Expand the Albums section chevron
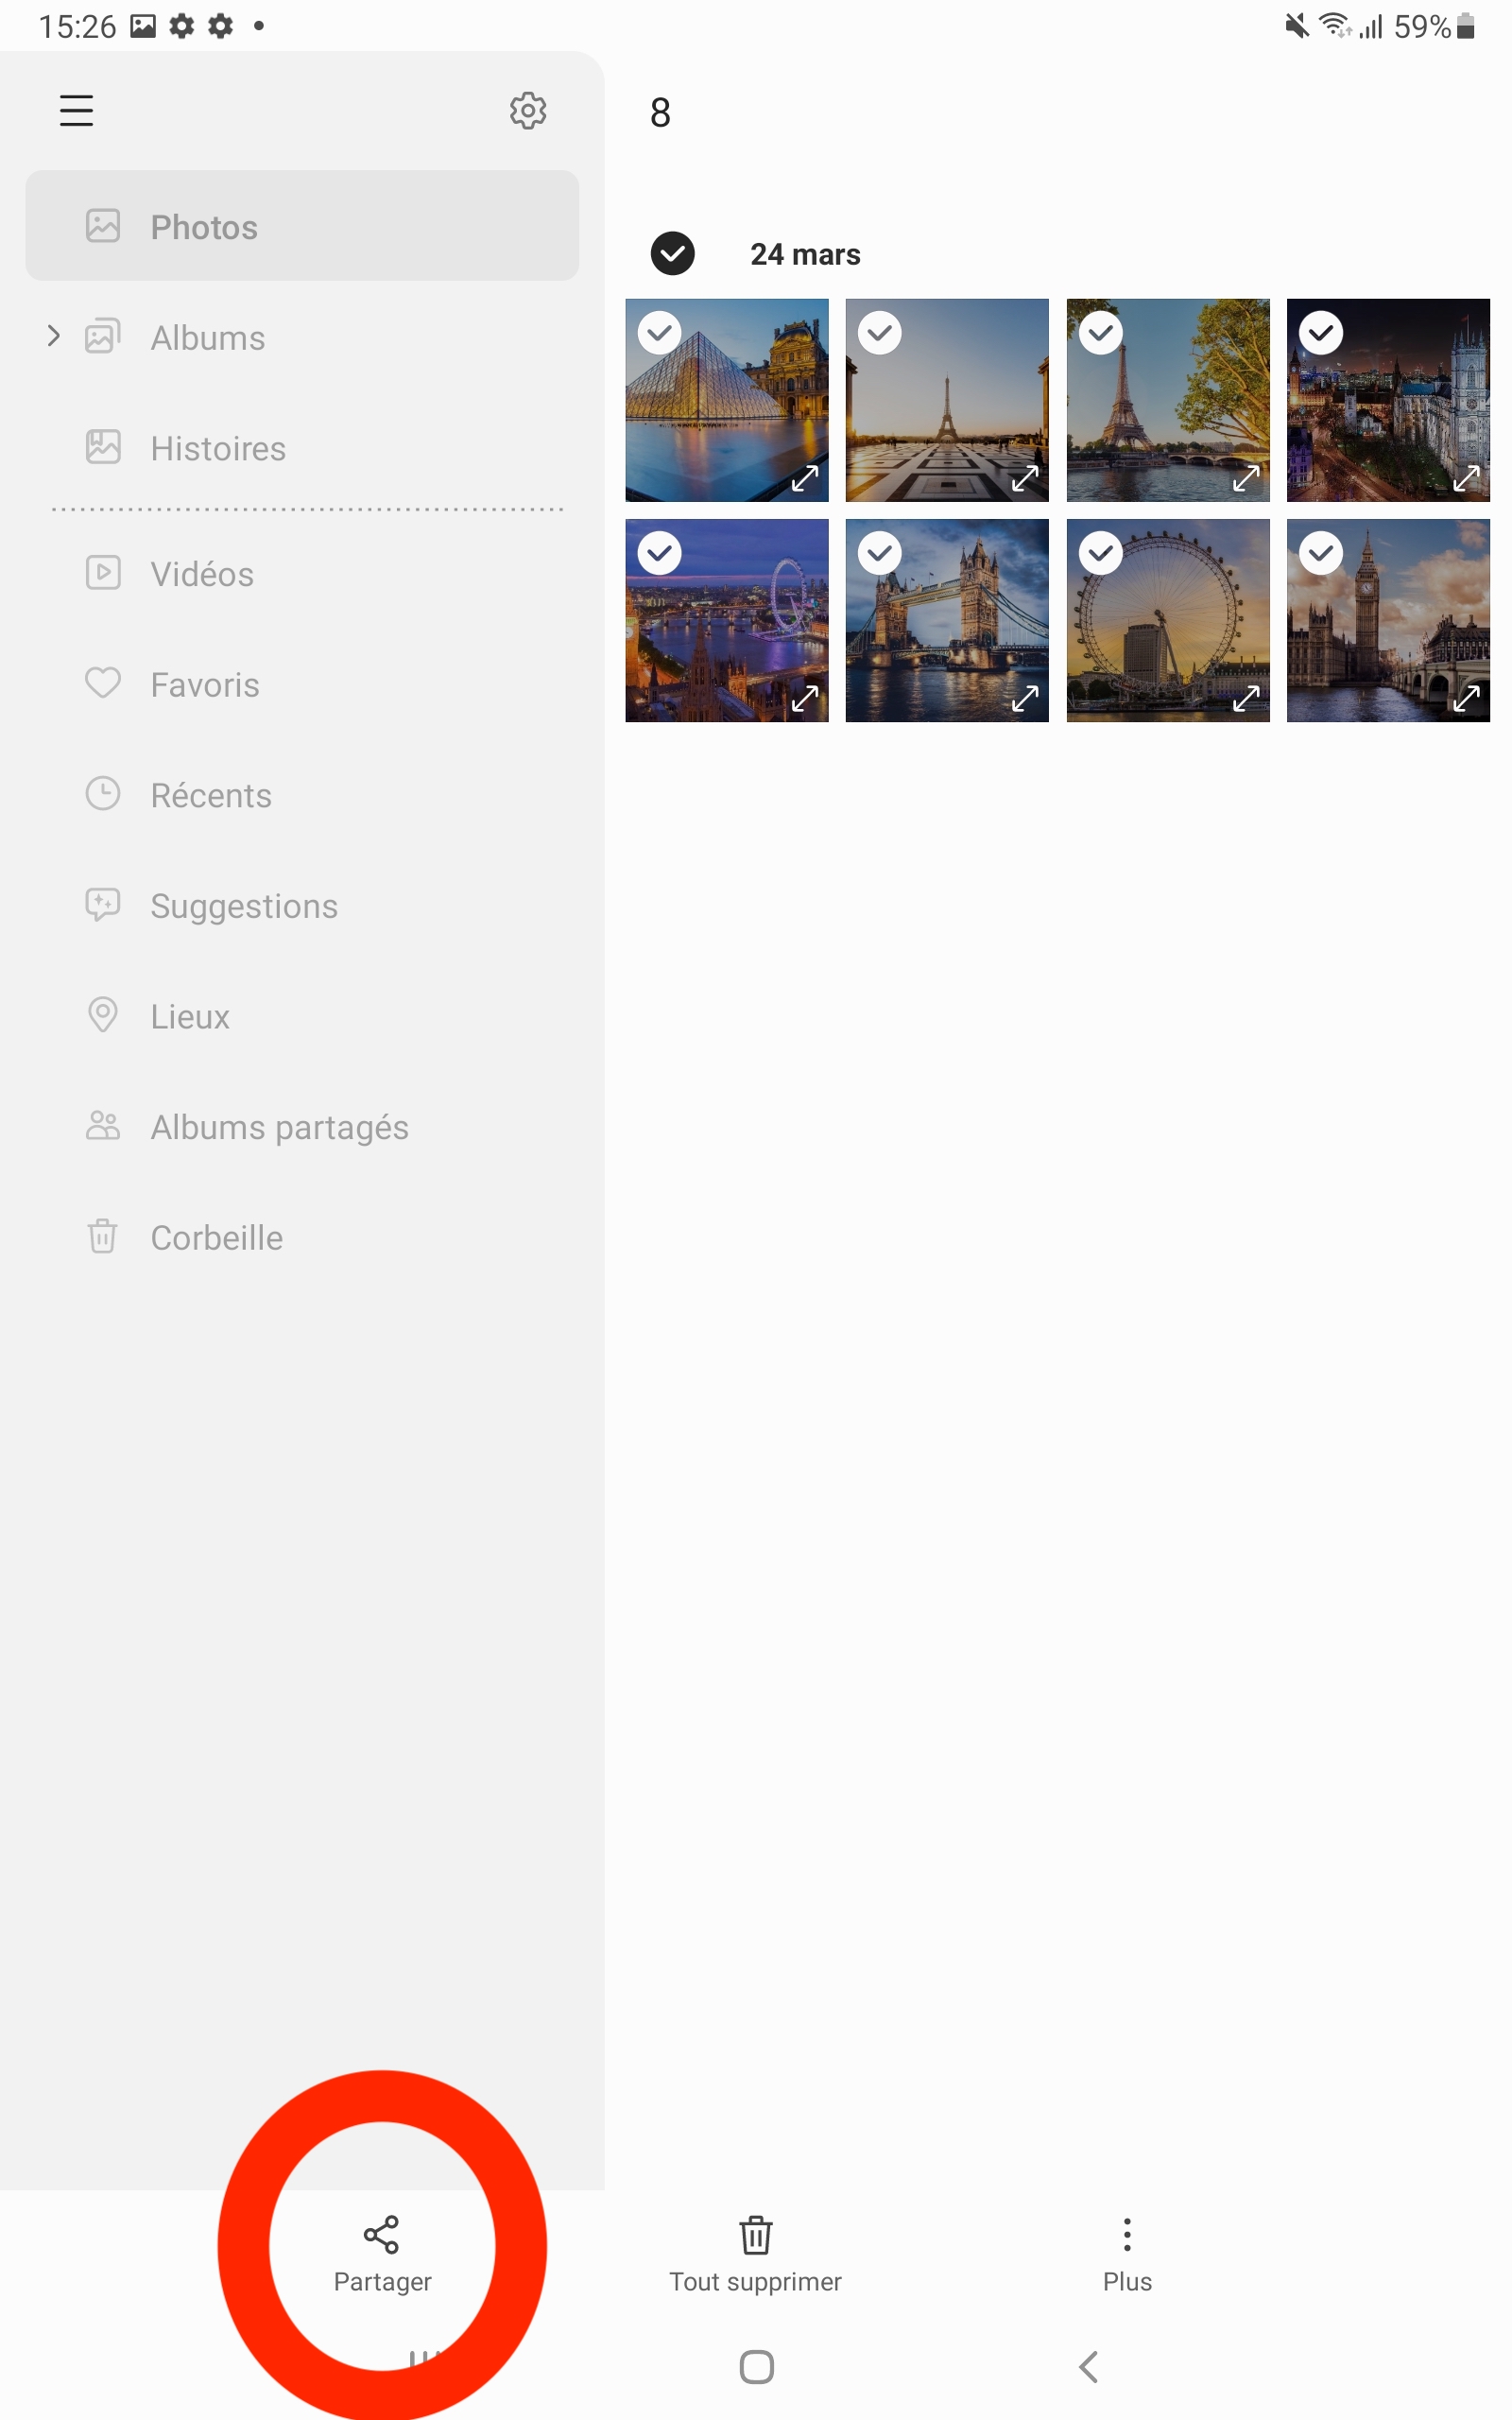1512x2420 pixels. [x=54, y=337]
